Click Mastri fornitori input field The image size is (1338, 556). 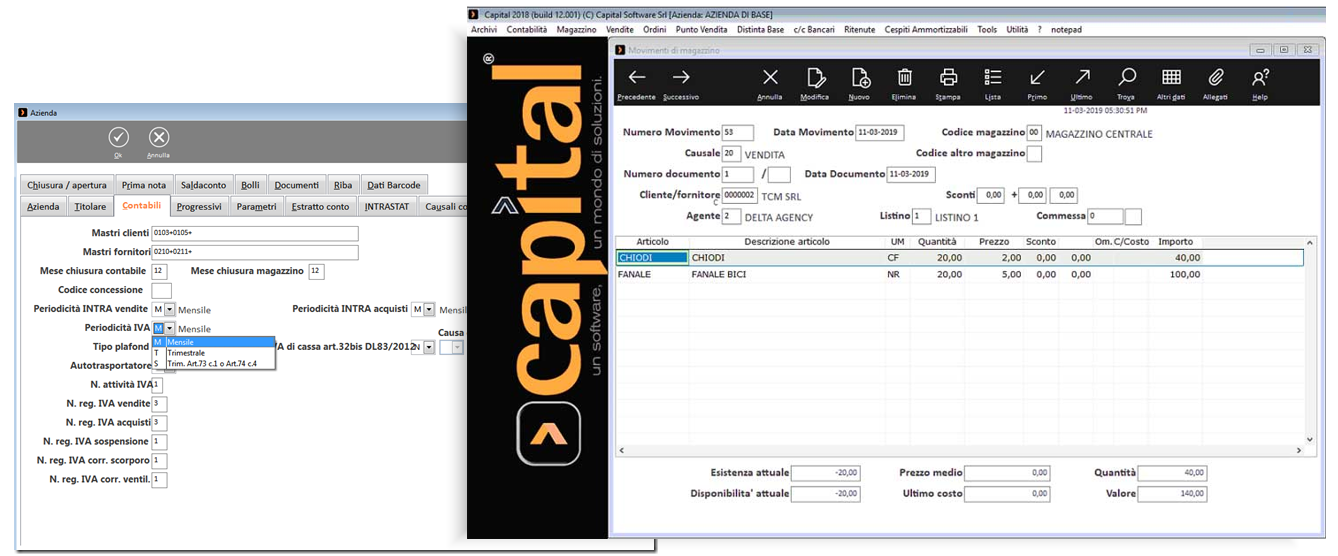coord(254,252)
